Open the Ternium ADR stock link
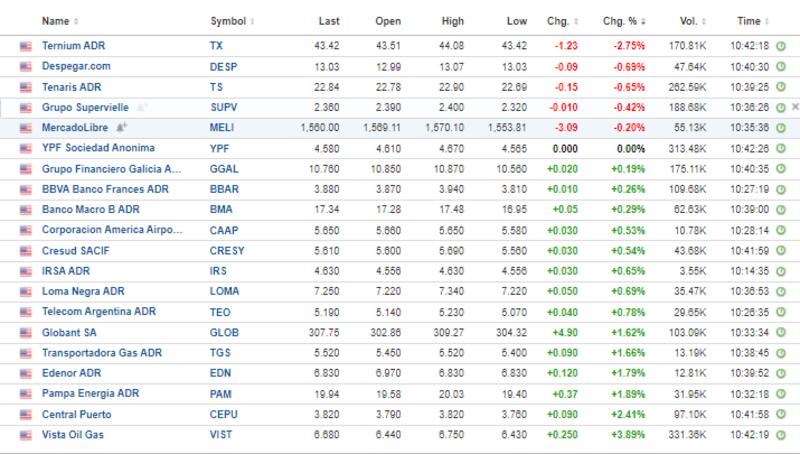Image resolution: width=800 pixels, height=454 pixels. (x=72, y=46)
